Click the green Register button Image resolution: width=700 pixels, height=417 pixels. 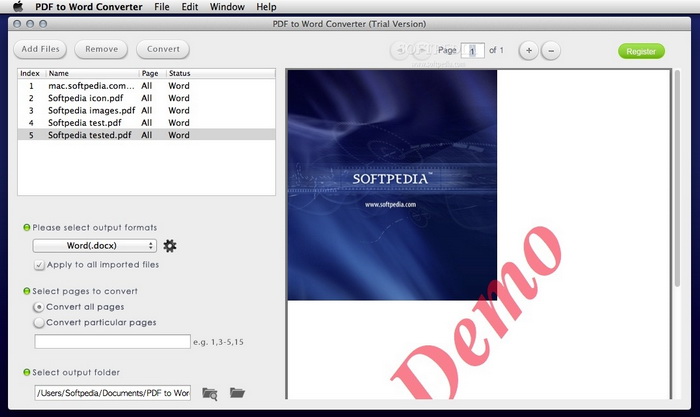641,51
